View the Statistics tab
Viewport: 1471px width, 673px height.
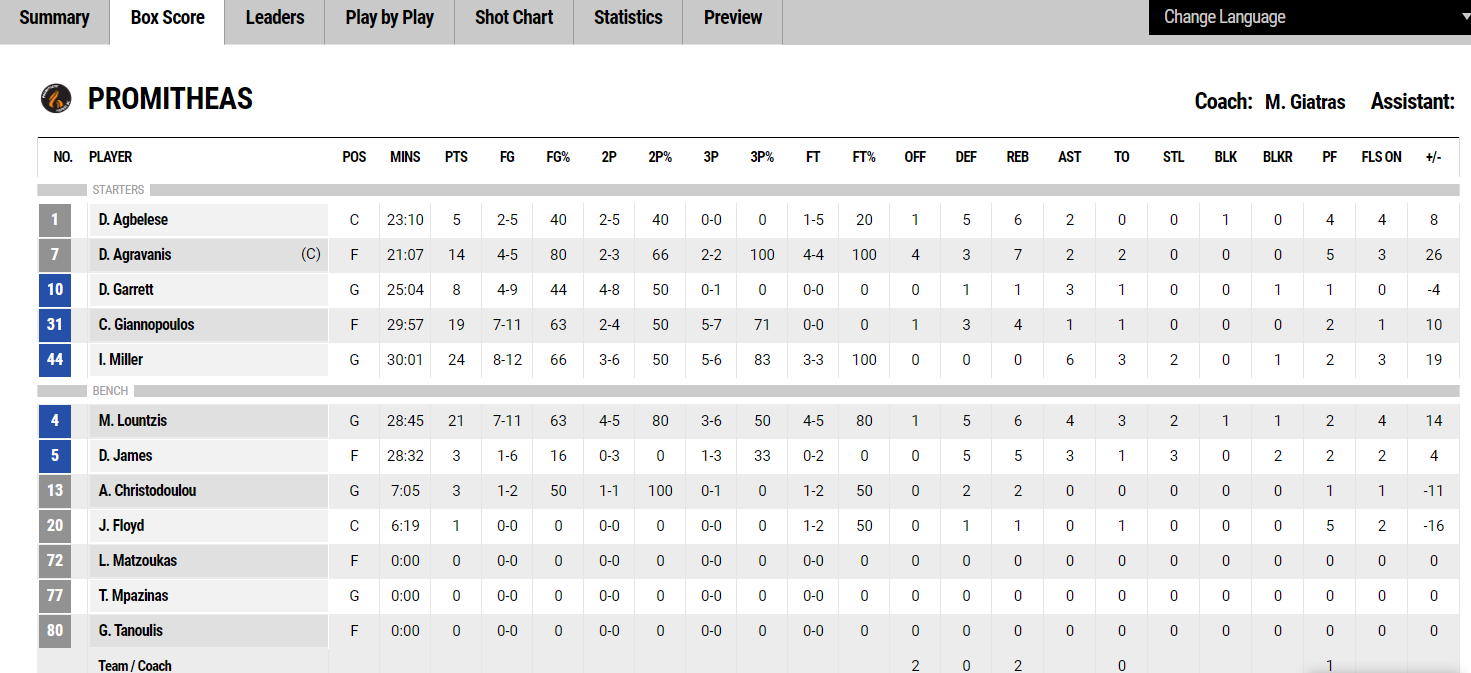[x=628, y=18]
